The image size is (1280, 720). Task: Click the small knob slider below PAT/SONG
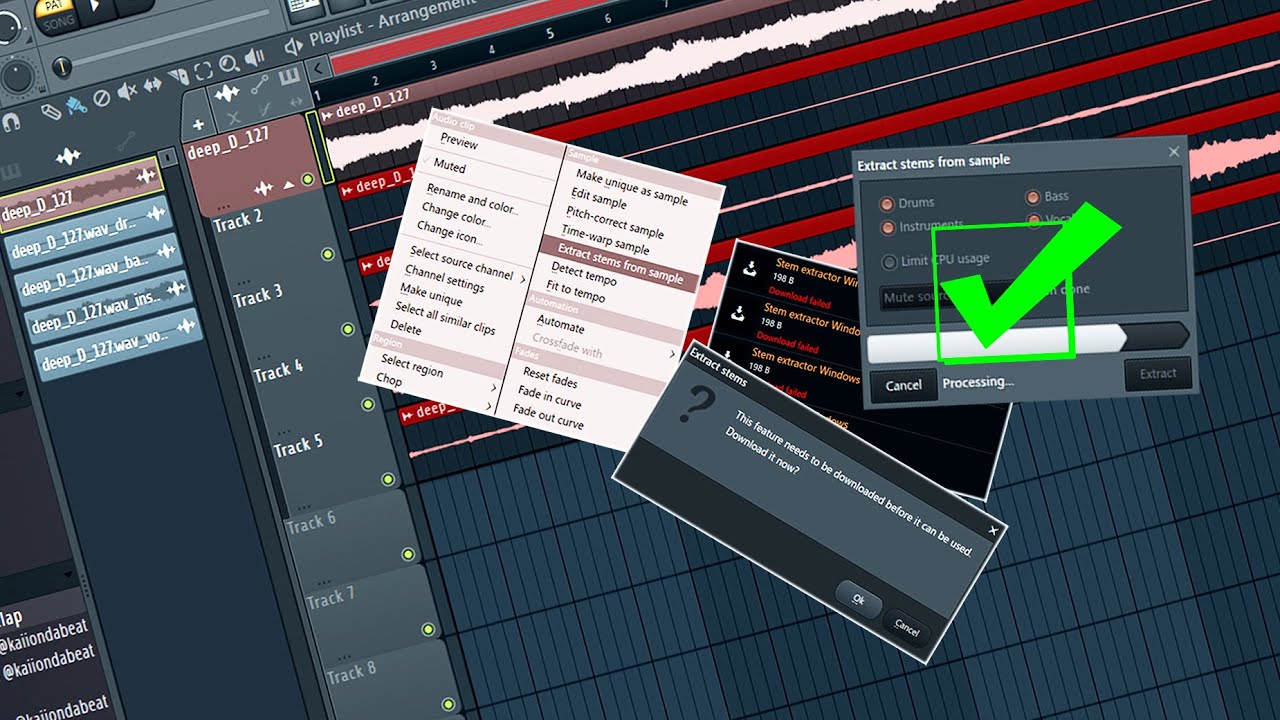(60, 68)
